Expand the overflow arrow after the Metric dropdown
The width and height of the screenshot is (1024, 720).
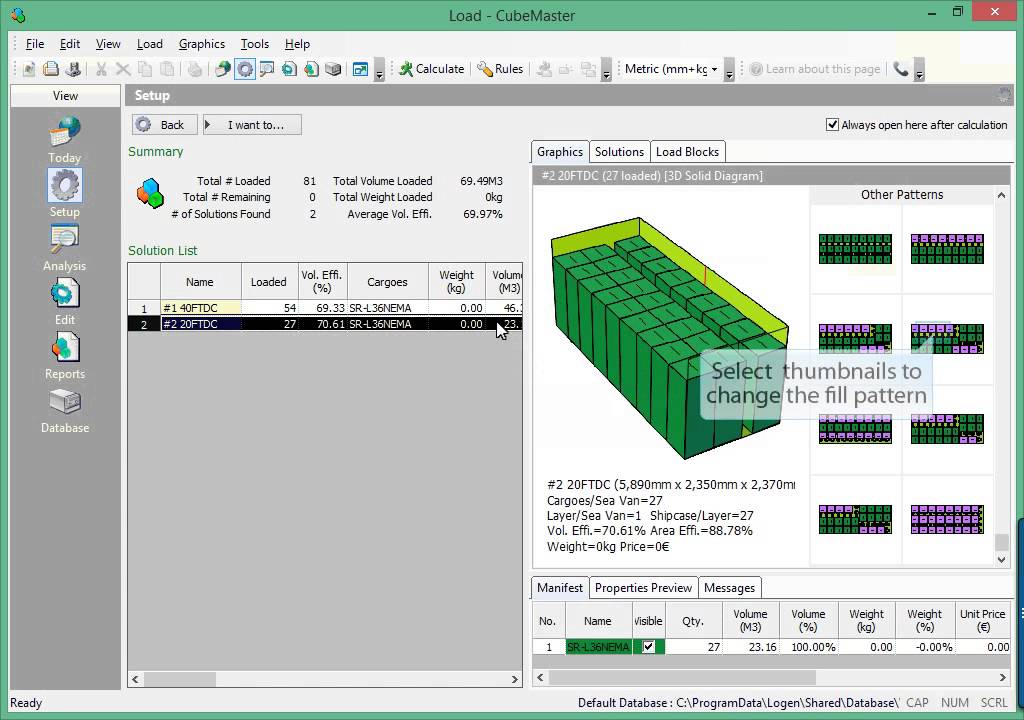pos(729,72)
